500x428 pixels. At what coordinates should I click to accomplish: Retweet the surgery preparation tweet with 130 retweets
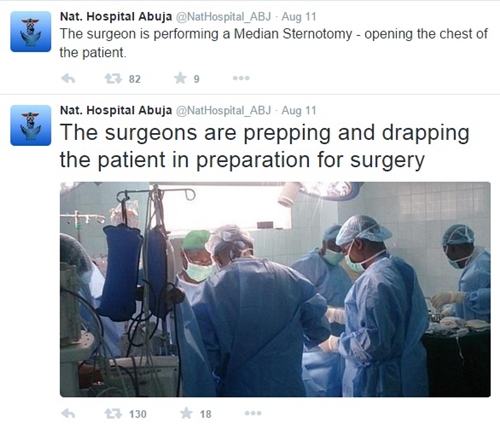(x=113, y=414)
